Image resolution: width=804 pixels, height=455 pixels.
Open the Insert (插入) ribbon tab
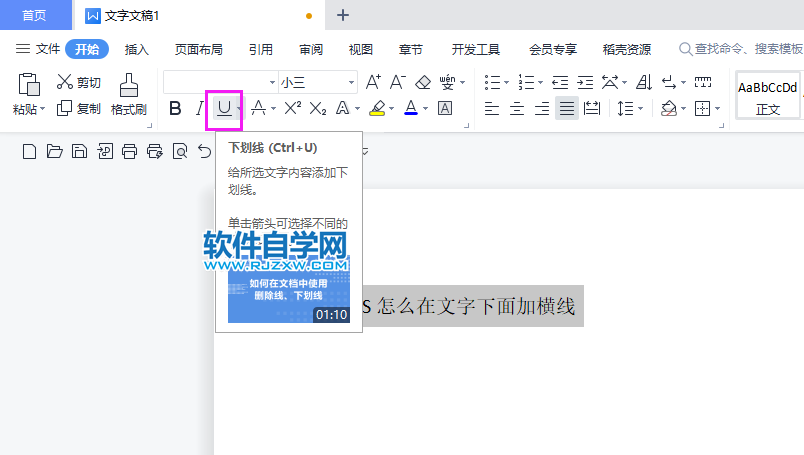coord(137,49)
